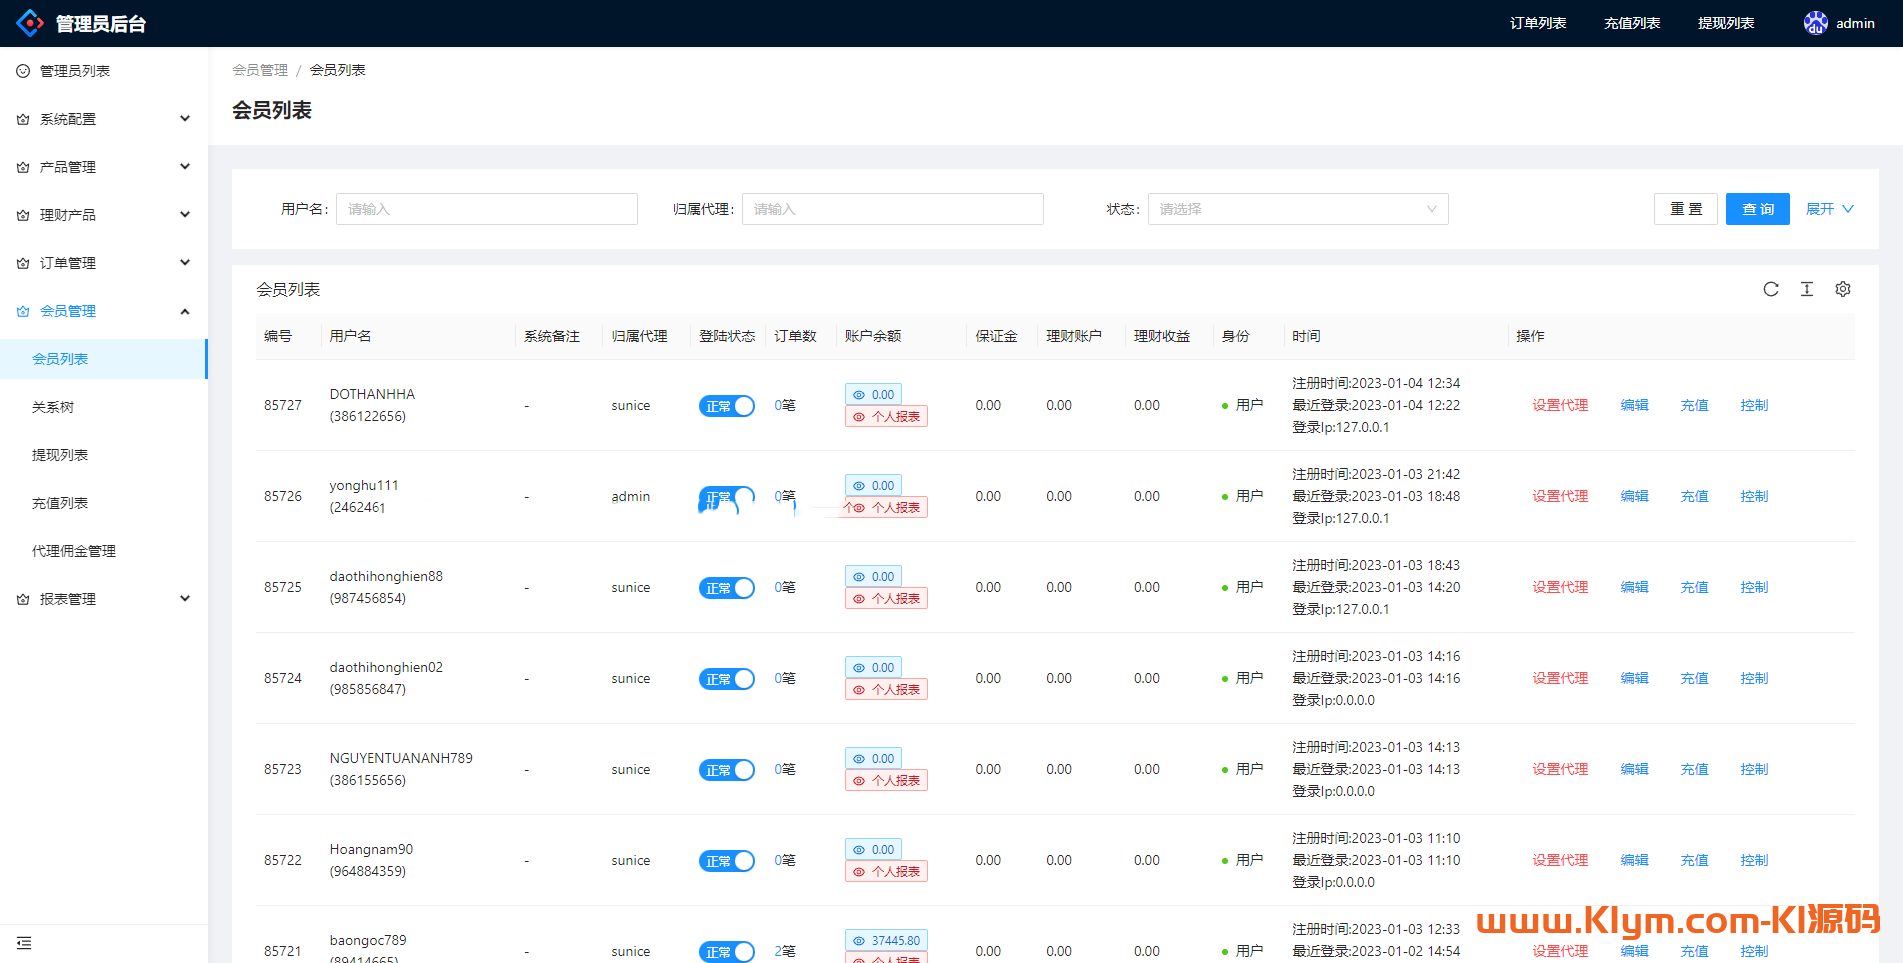
Task: Click the 用户名 search input field
Action: tap(486, 209)
